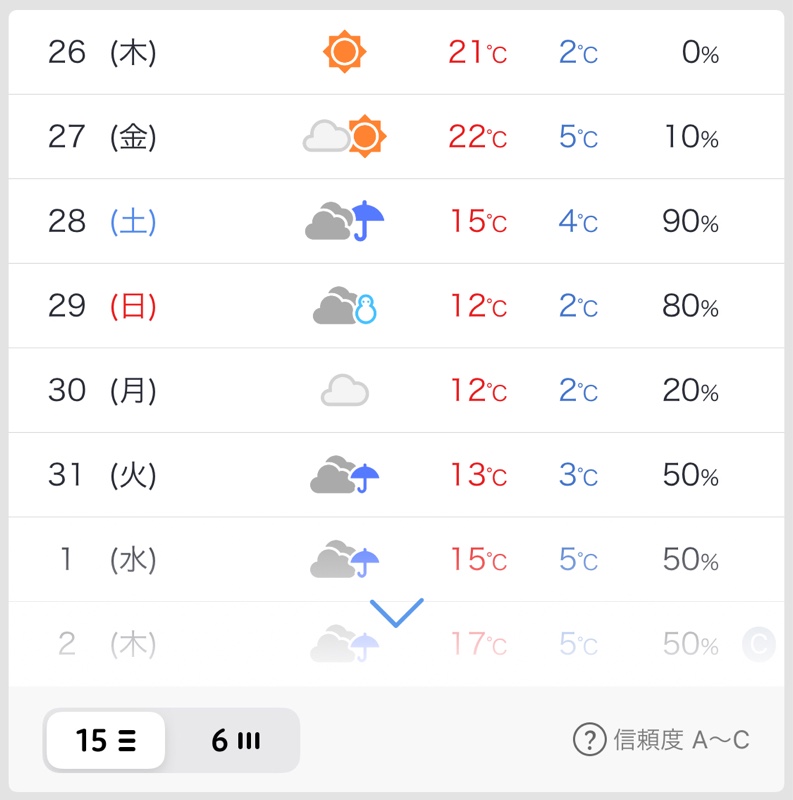The image size is (793, 800).
Task: Select the 28 (土) forecast row
Action: [396, 221]
